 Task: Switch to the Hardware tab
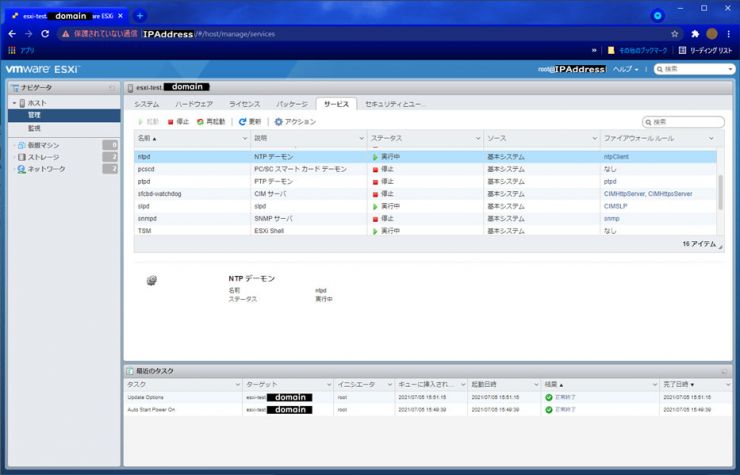194,104
